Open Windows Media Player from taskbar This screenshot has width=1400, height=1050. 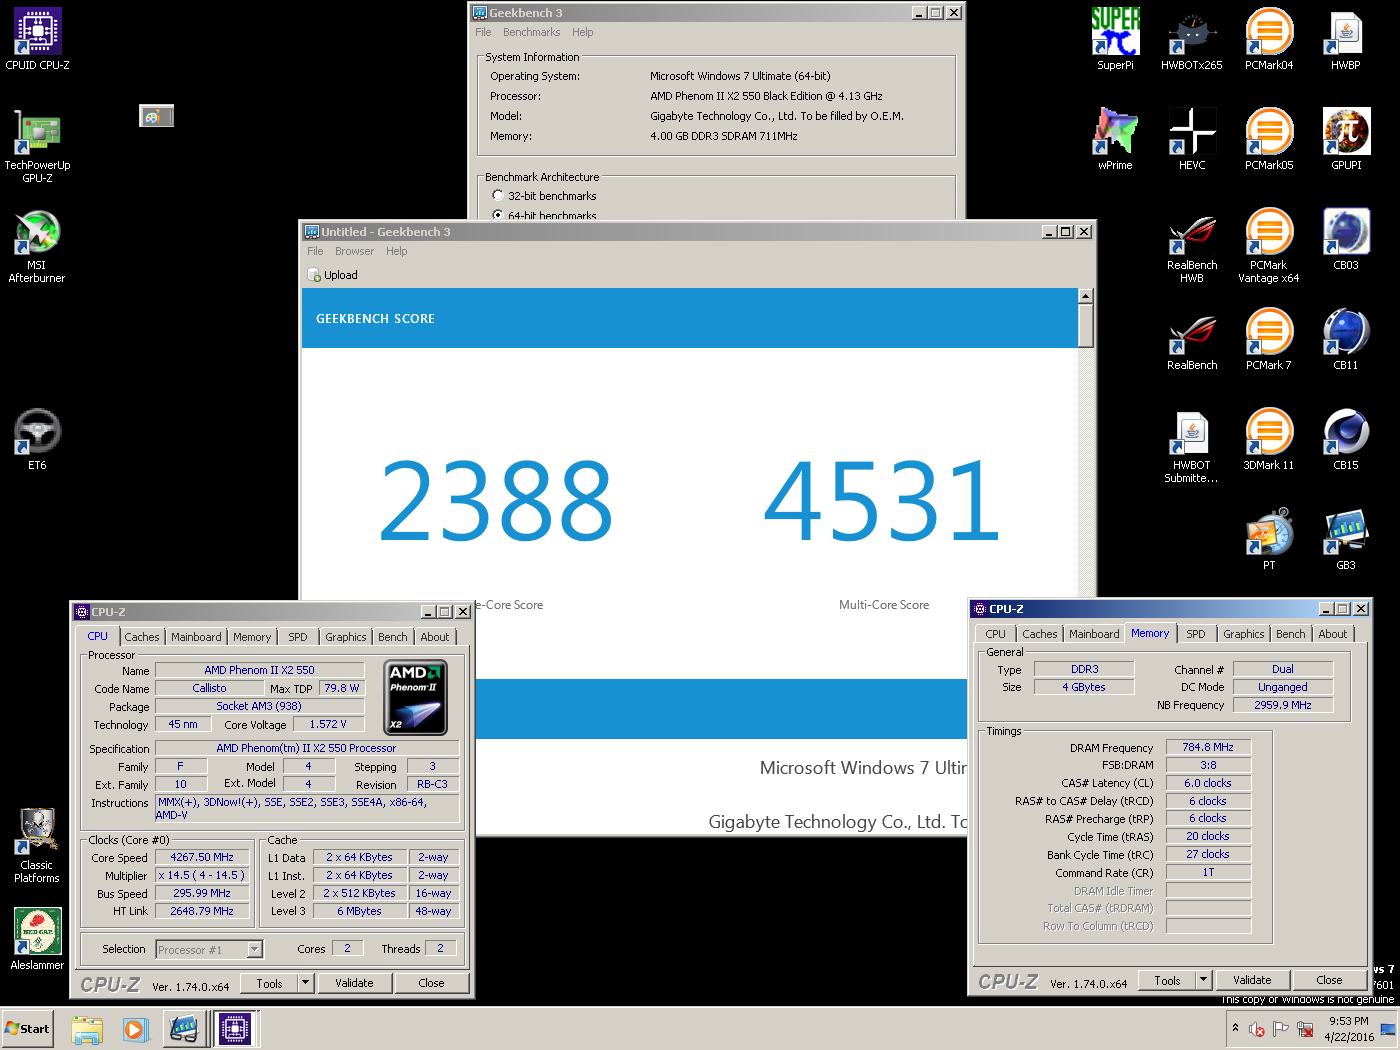point(135,1029)
